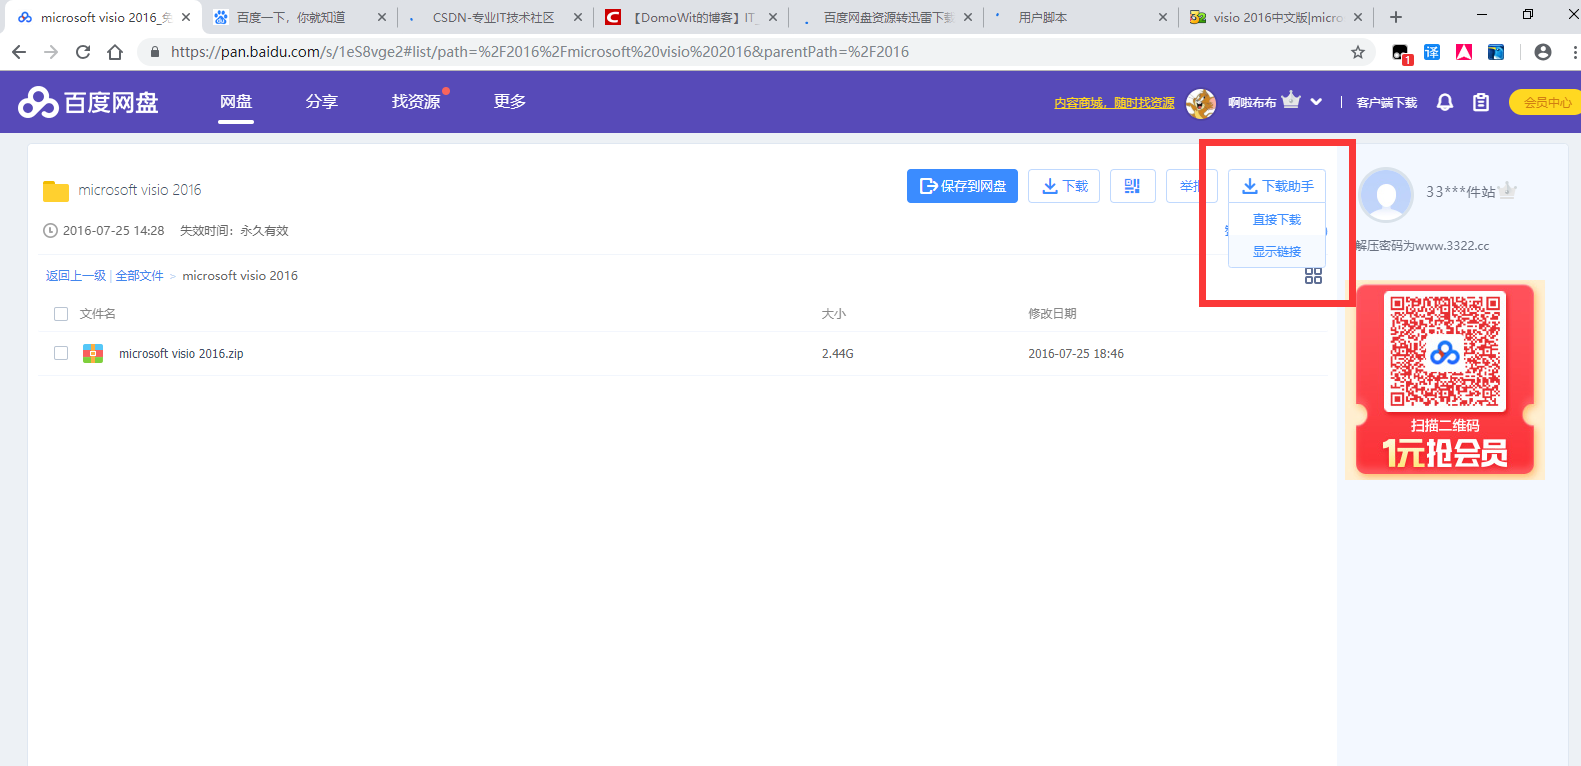This screenshot has height=766, width=1581.
Task: Select 显示链接 from the menu
Action: click(1277, 251)
